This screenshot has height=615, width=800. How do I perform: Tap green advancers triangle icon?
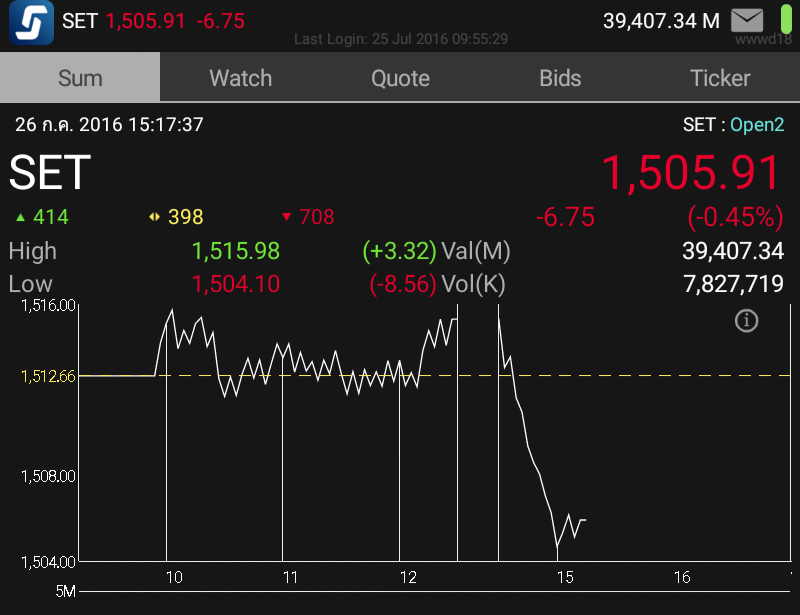coord(20,217)
